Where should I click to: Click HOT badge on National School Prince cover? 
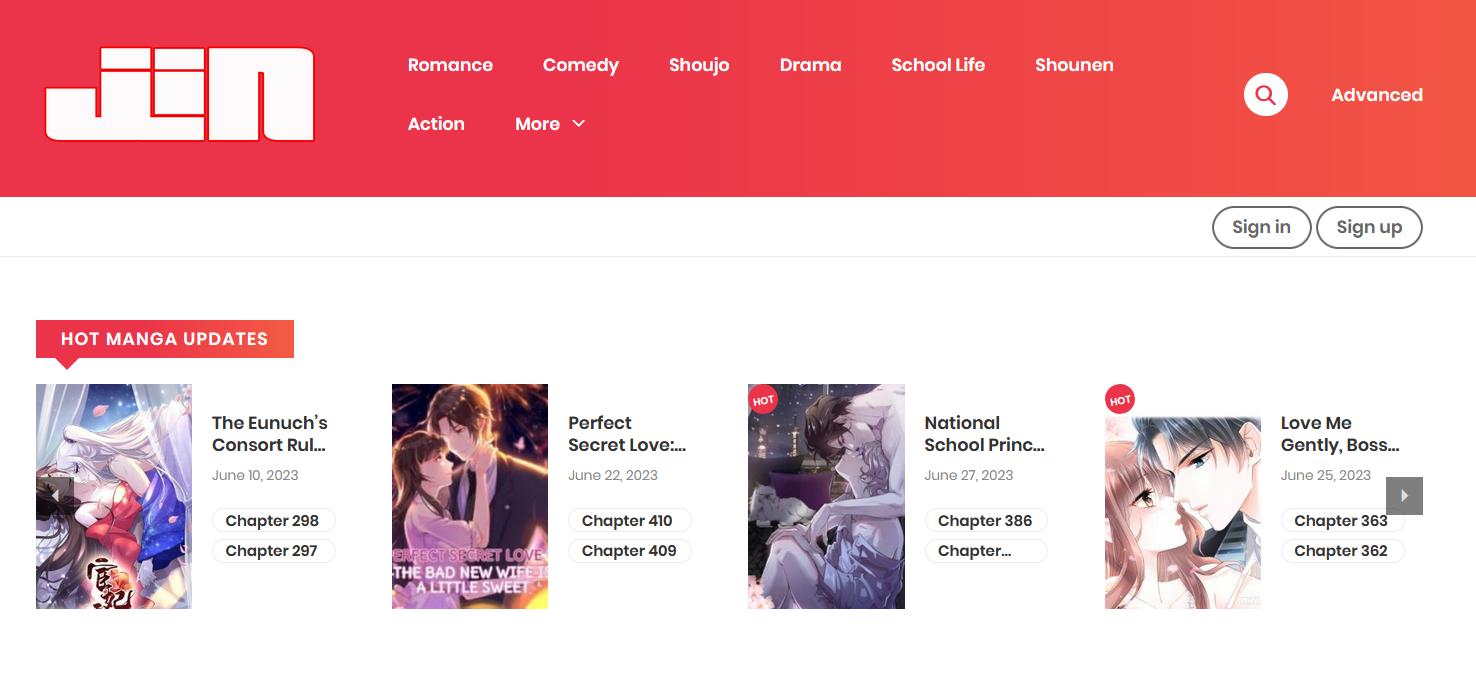coord(763,400)
